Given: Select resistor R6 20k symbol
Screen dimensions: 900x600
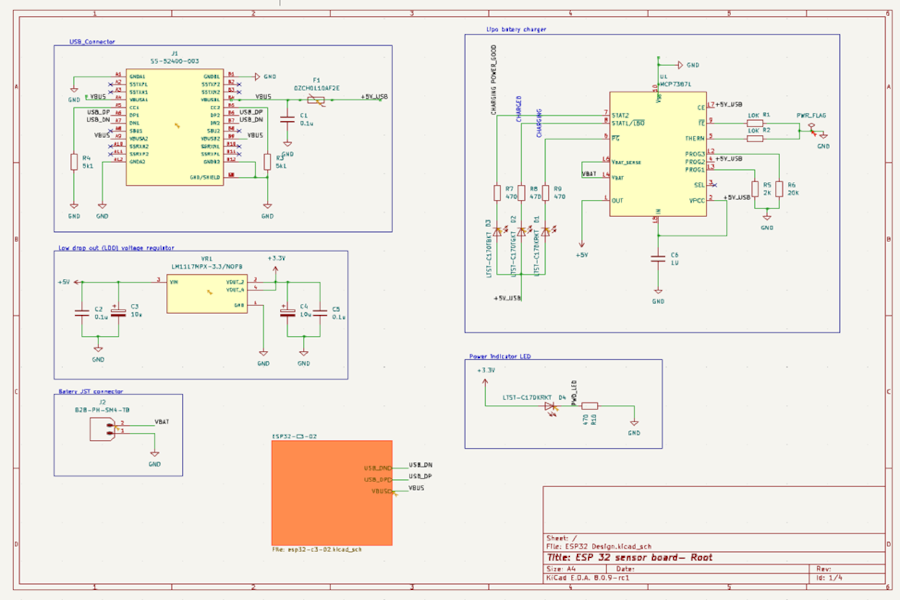Looking at the screenshot, I should 779,189.
